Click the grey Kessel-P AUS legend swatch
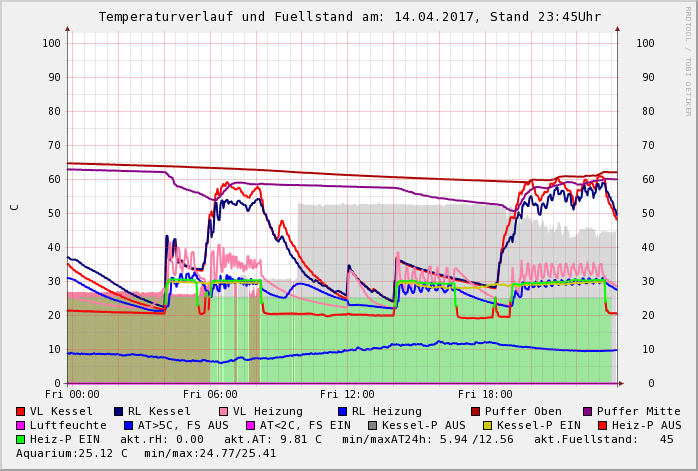Image resolution: width=698 pixels, height=471 pixels. (x=372, y=425)
